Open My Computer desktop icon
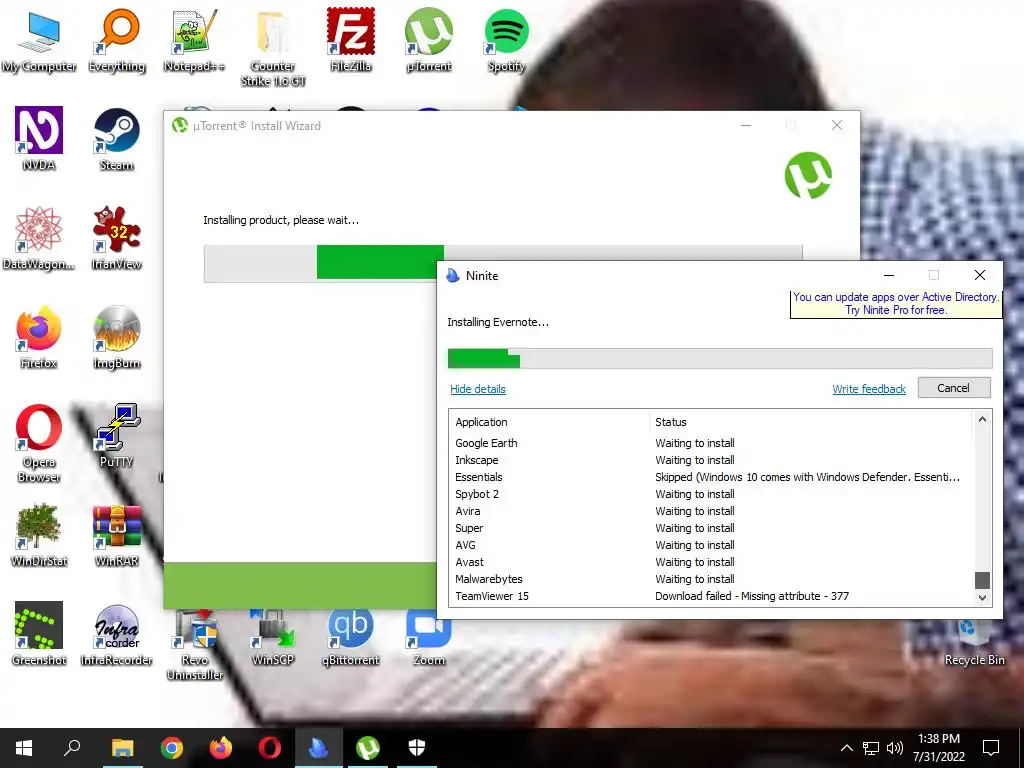This screenshot has height=768, width=1024. point(39,40)
